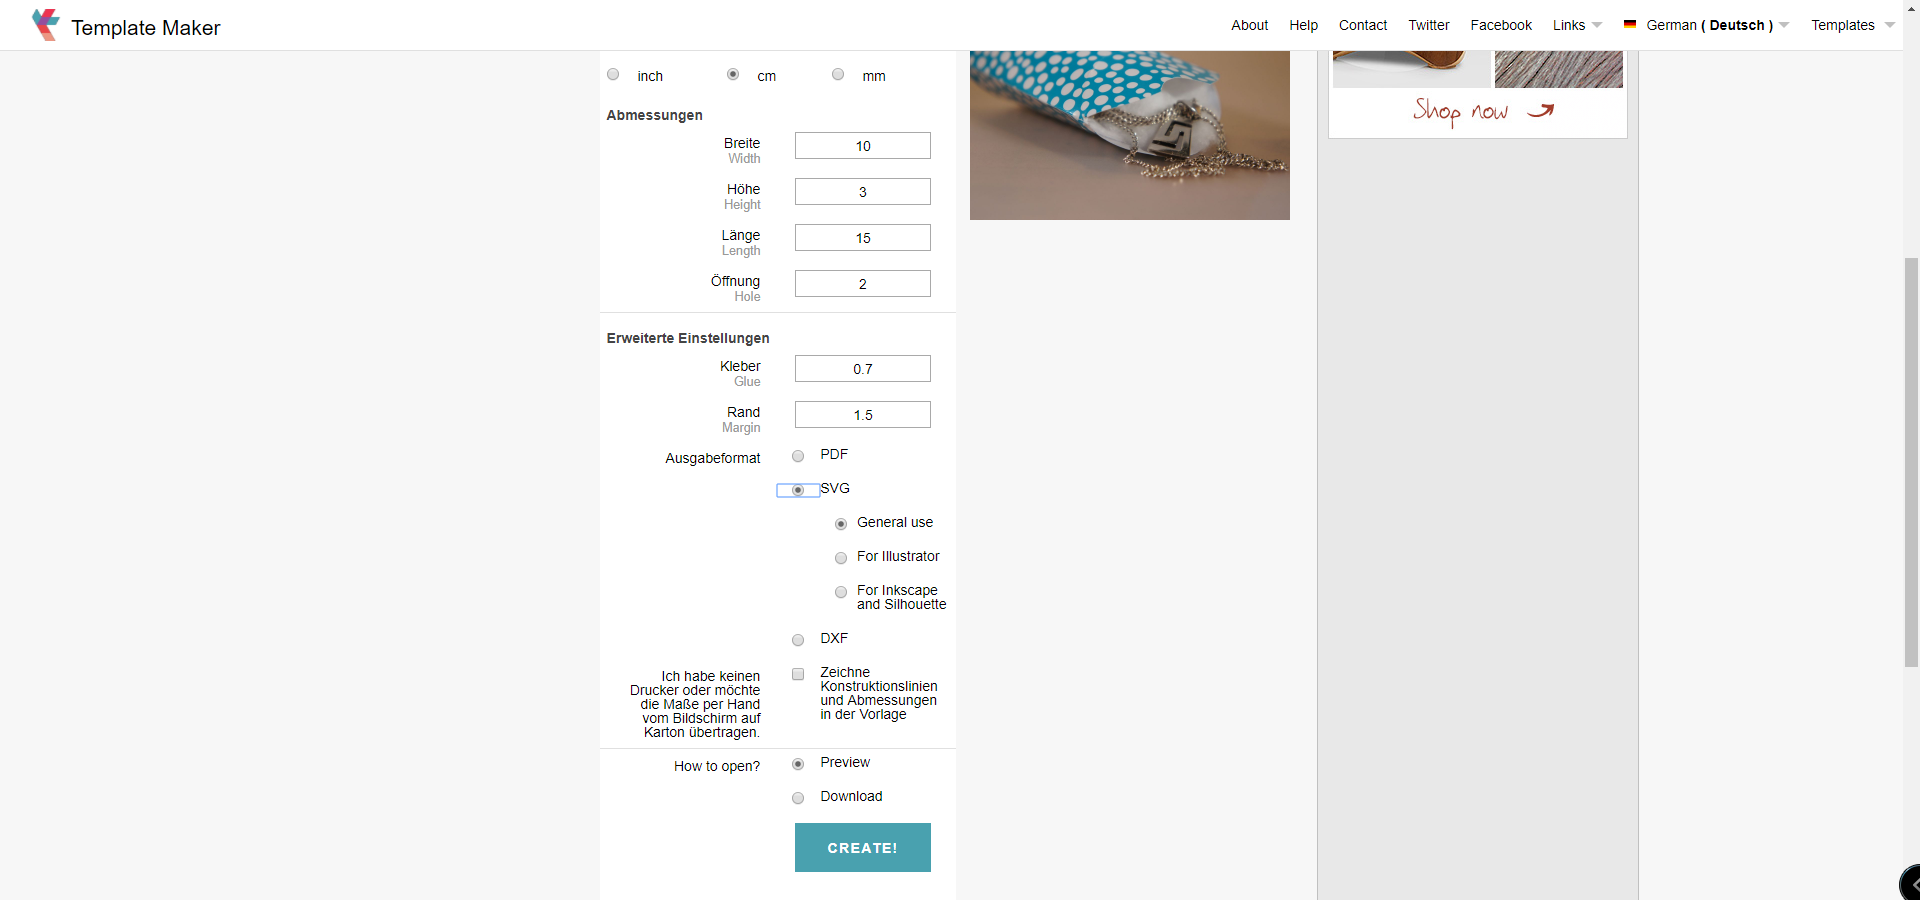1920x900 pixels.
Task: Click the German flag icon
Action: [1629, 24]
